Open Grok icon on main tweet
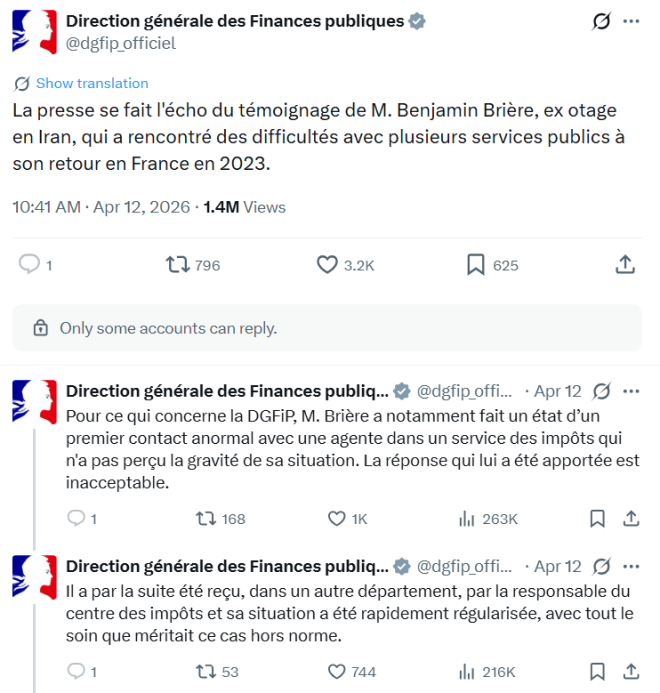 click(x=602, y=21)
